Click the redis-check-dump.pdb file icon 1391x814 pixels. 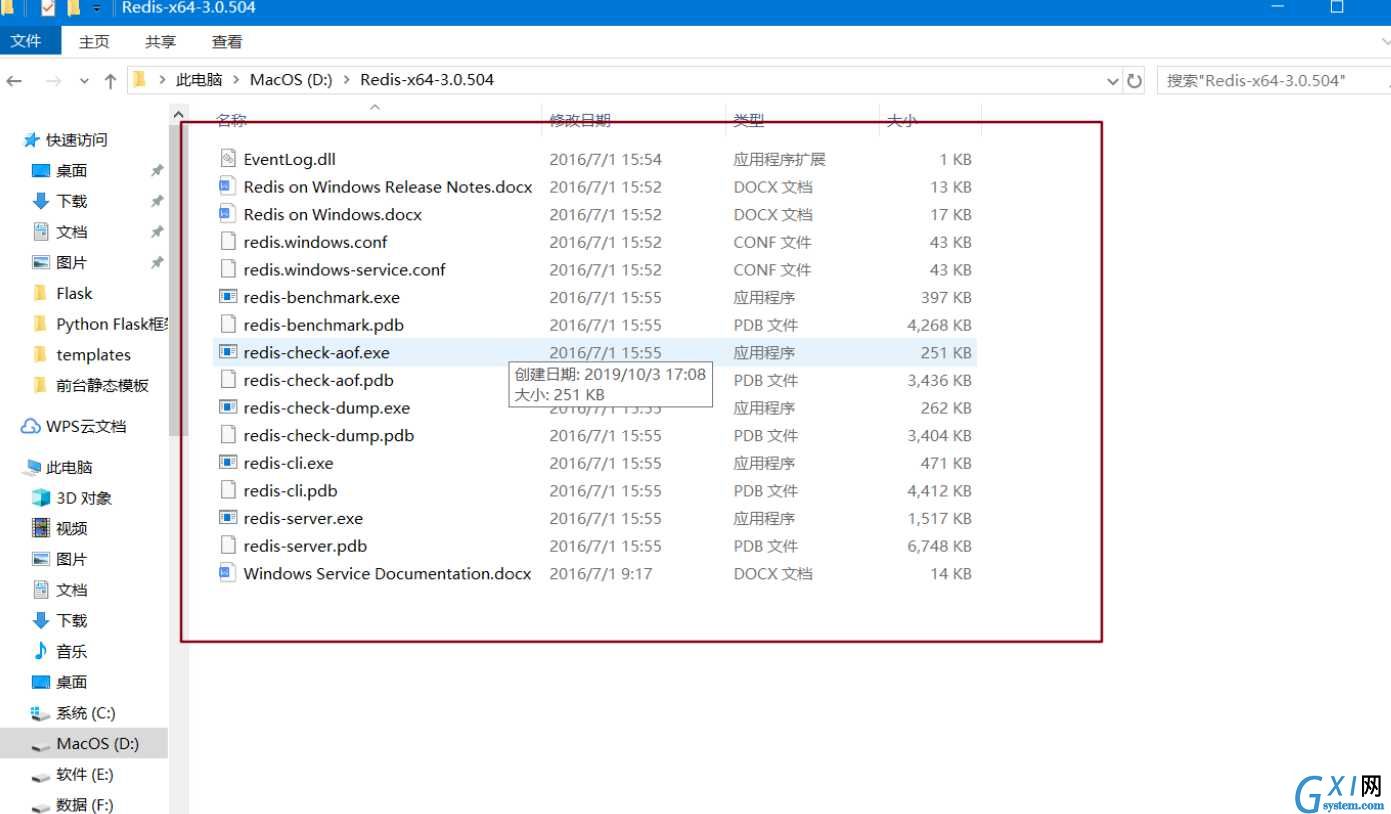click(227, 435)
